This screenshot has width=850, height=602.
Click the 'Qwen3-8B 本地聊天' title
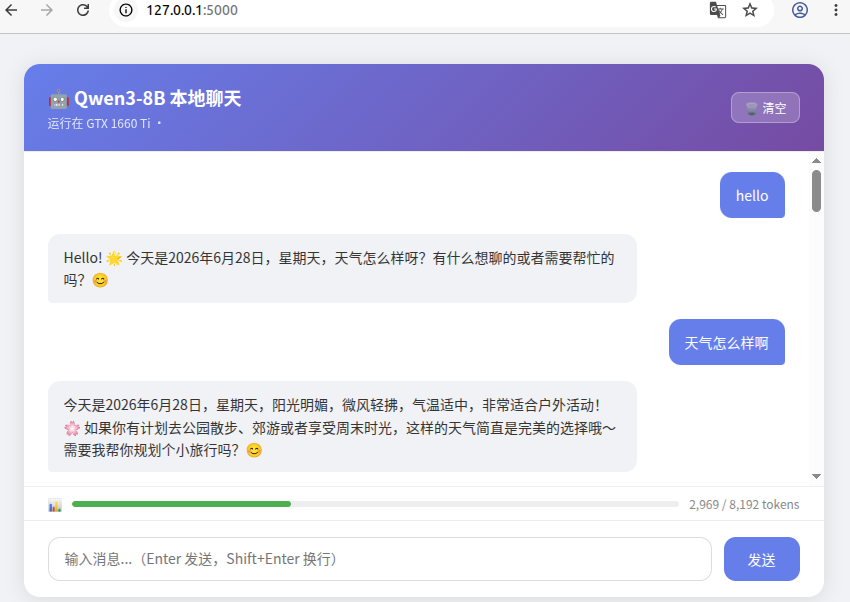coord(157,99)
